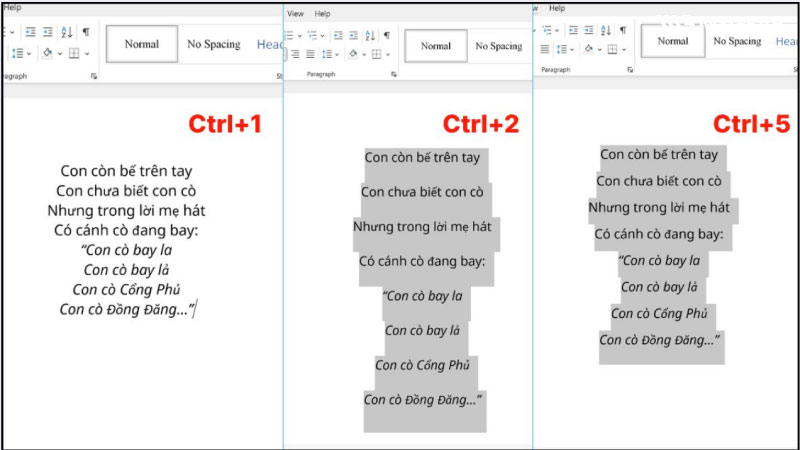Expand Line Spacing dropdown arrow in the Ctrl+5 panel
The width and height of the screenshot is (800, 450).
(572, 49)
